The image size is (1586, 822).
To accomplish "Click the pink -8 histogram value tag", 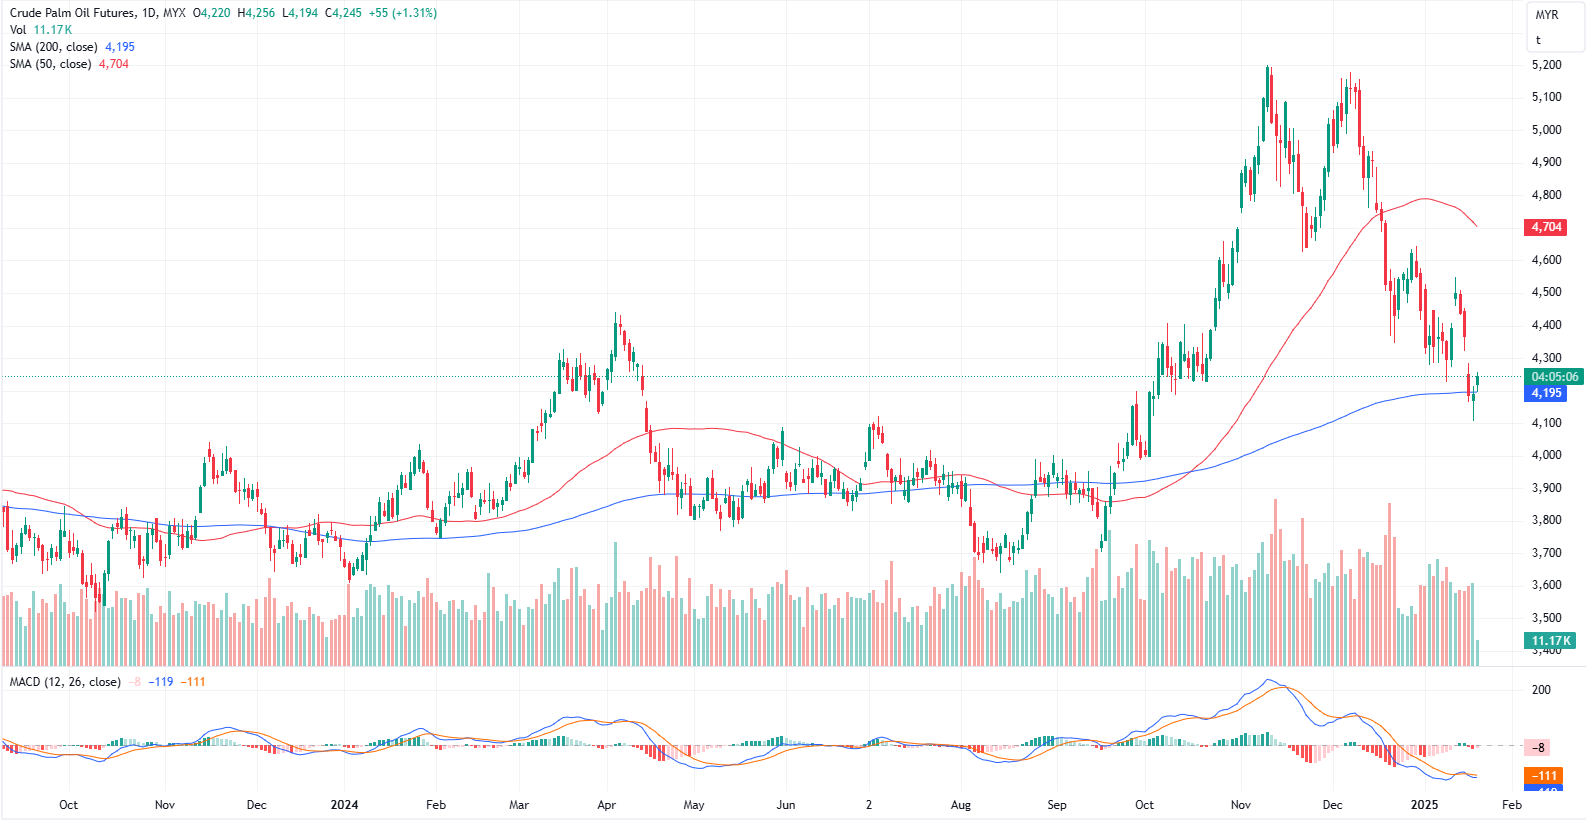I will [1539, 747].
